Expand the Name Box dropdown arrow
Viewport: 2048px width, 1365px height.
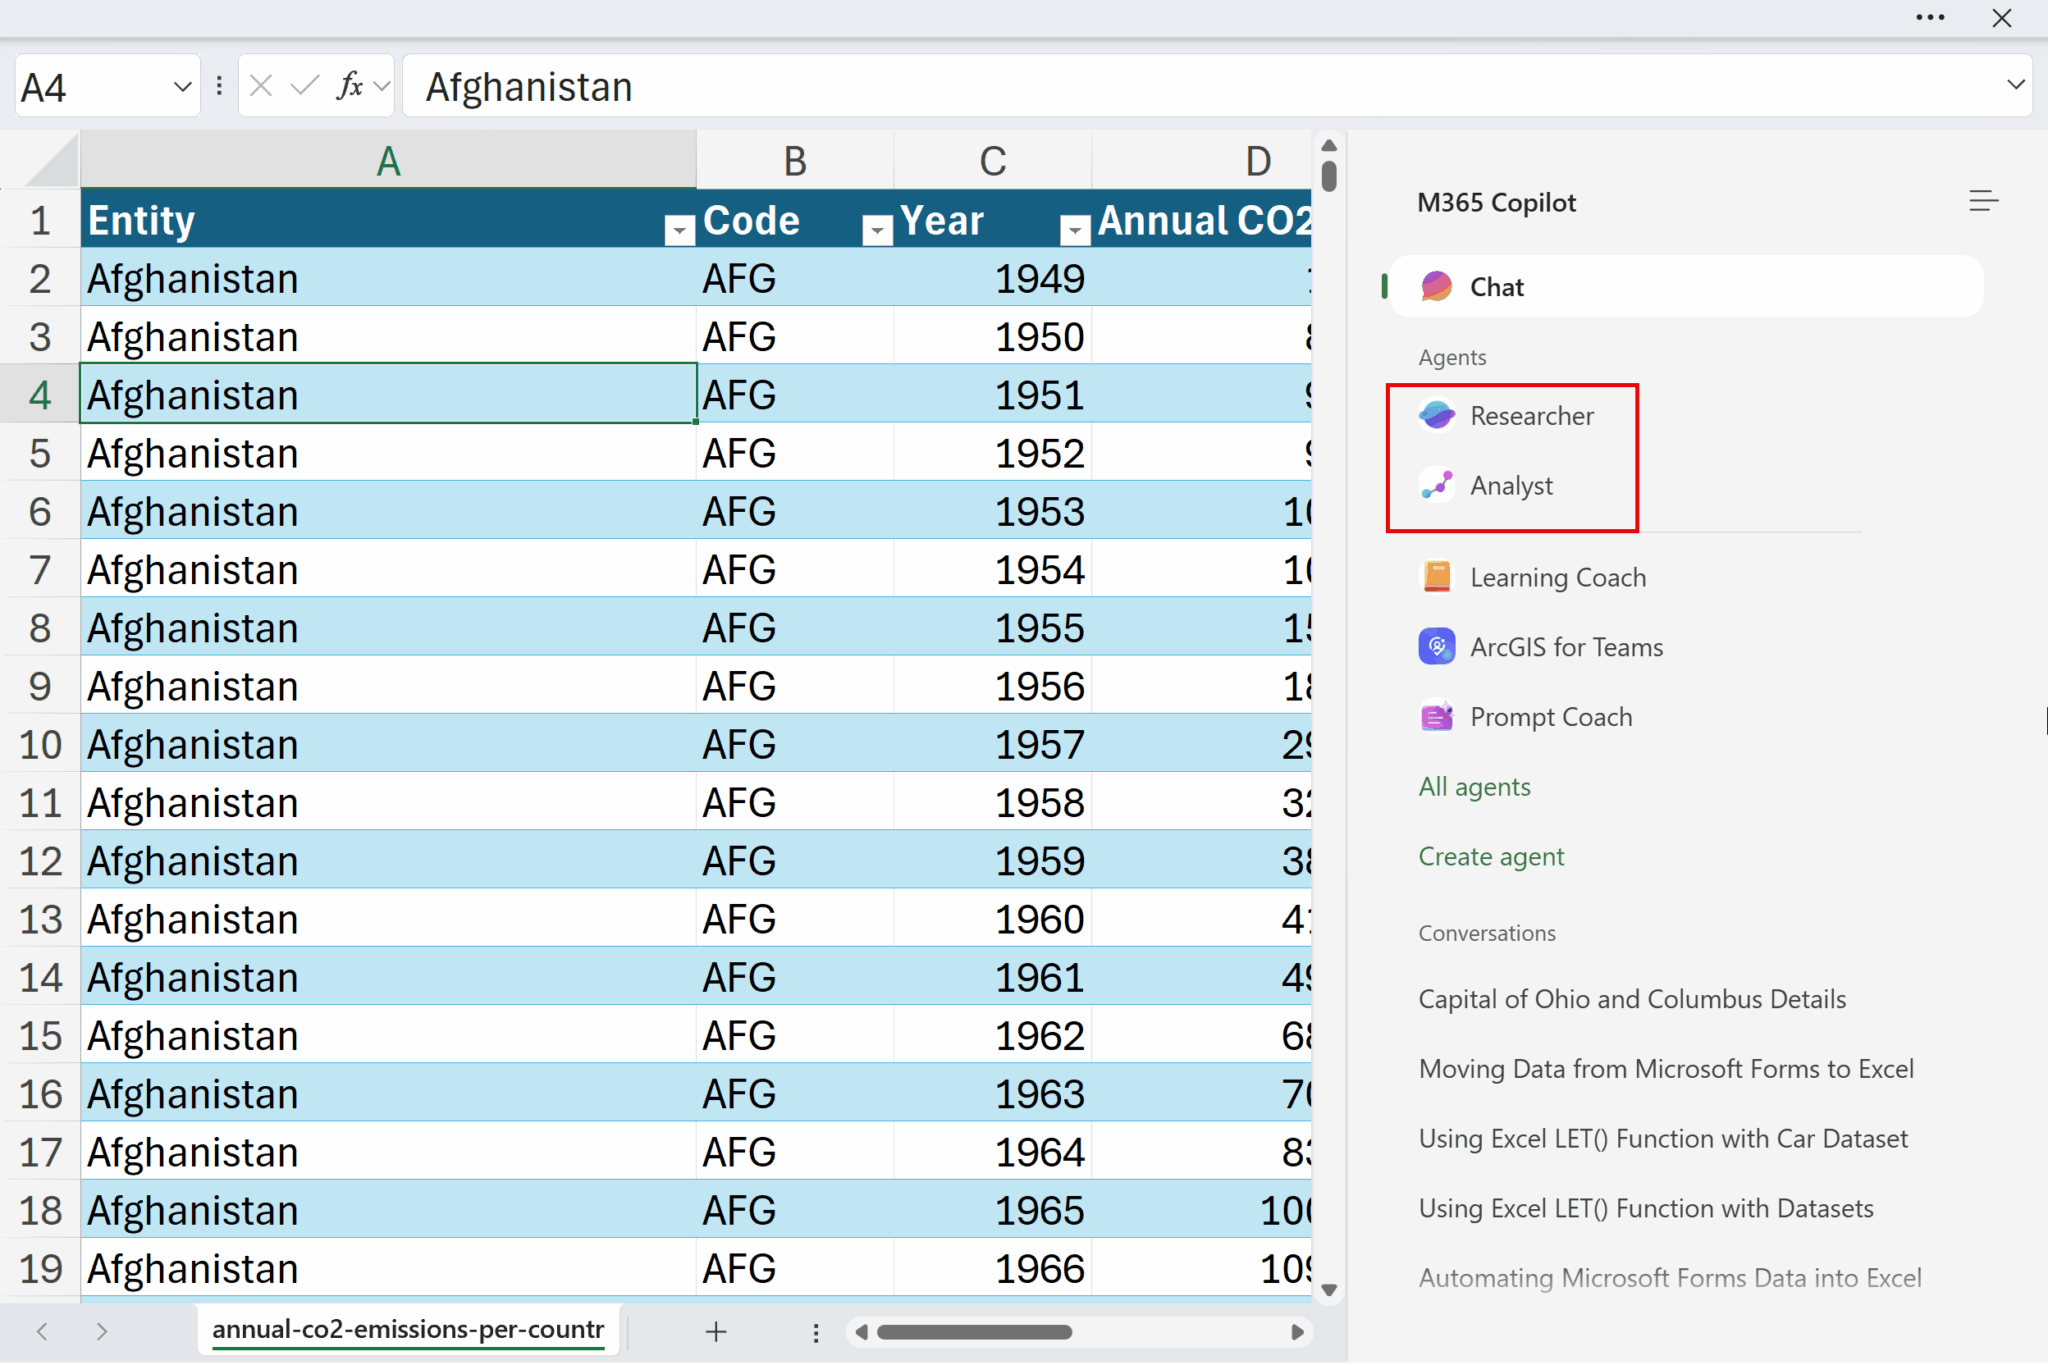pos(182,87)
